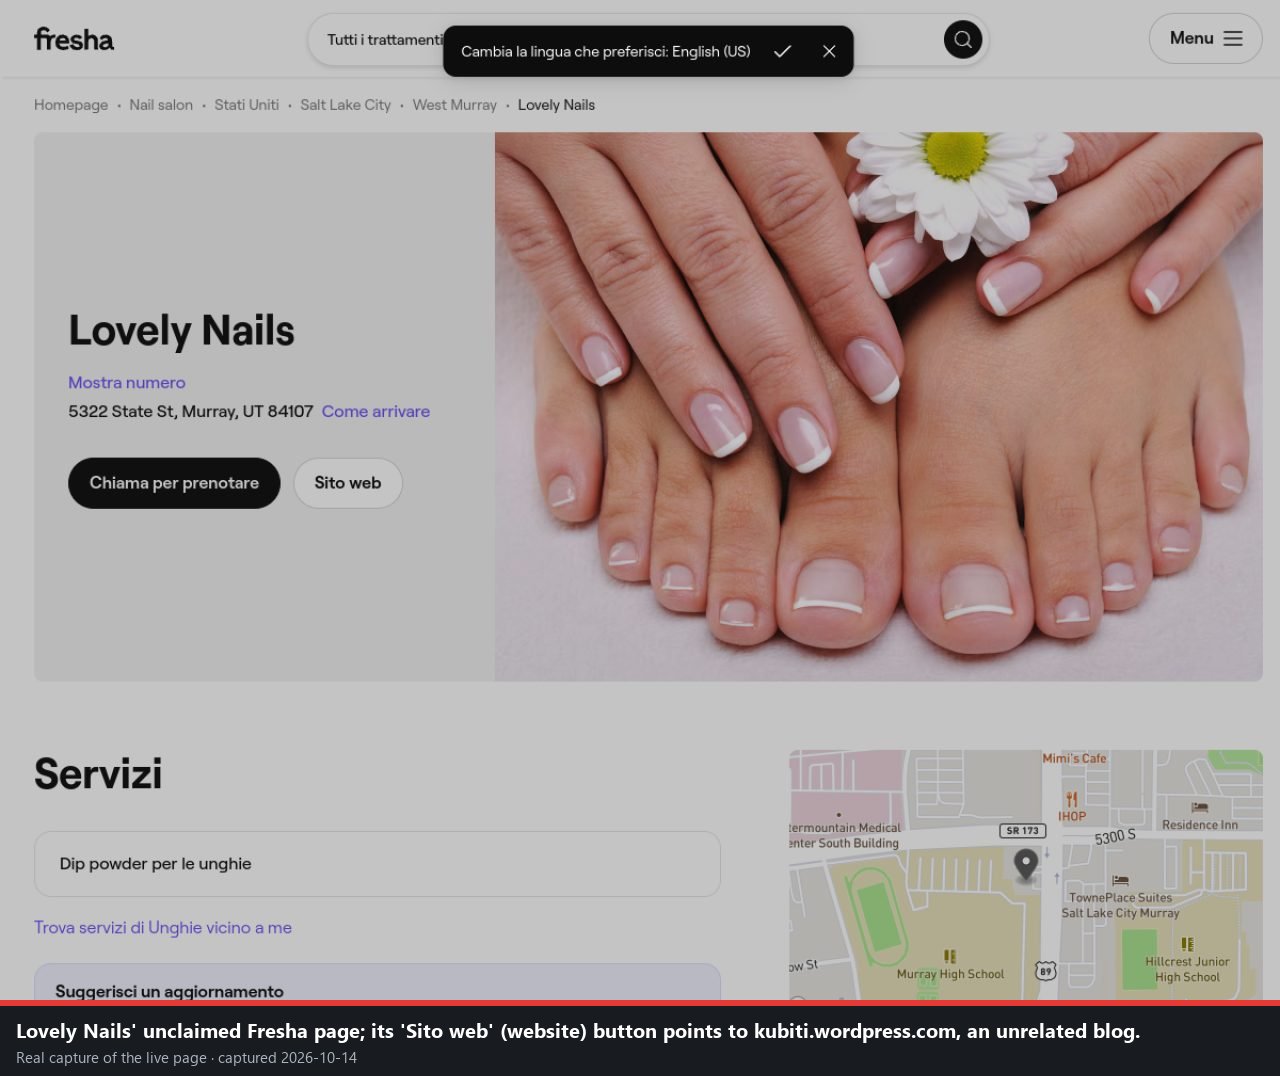1280x1076 pixels.
Task: Click Come arrivare directions link
Action: pyautogui.click(x=376, y=411)
